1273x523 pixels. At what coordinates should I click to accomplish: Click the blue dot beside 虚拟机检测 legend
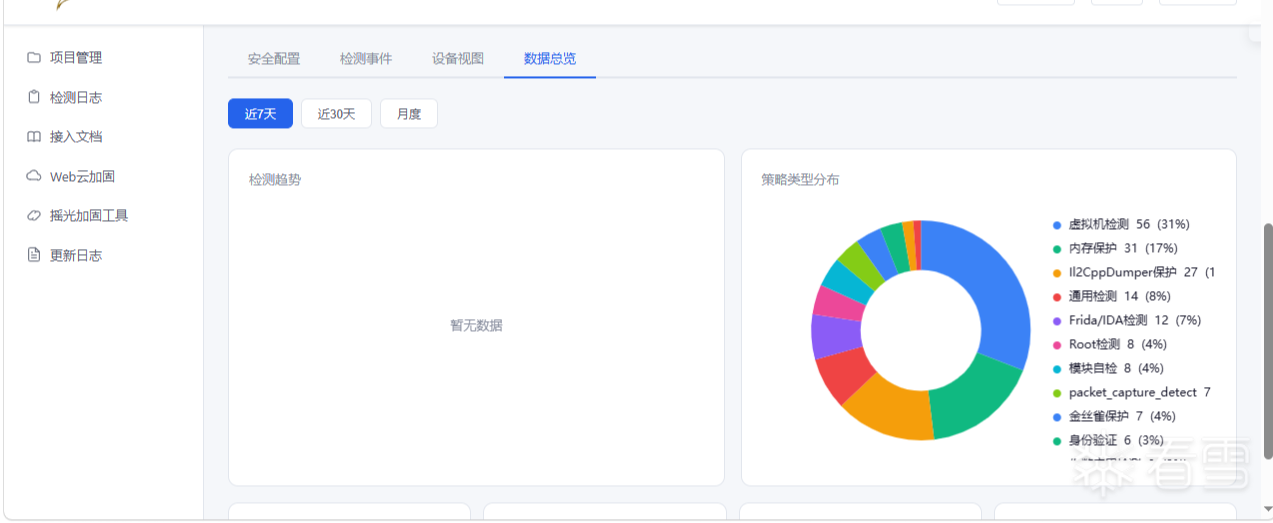[1057, 225]
